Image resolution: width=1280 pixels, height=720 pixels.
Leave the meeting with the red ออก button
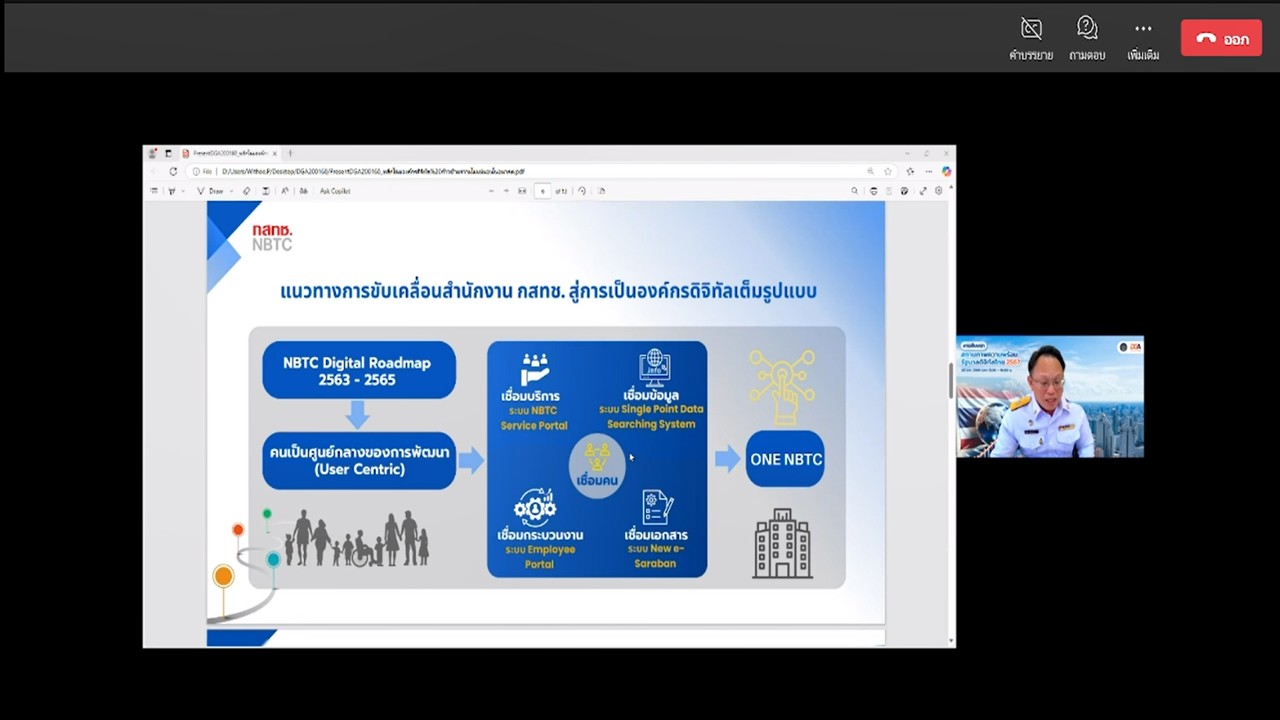pos(1221,39)
